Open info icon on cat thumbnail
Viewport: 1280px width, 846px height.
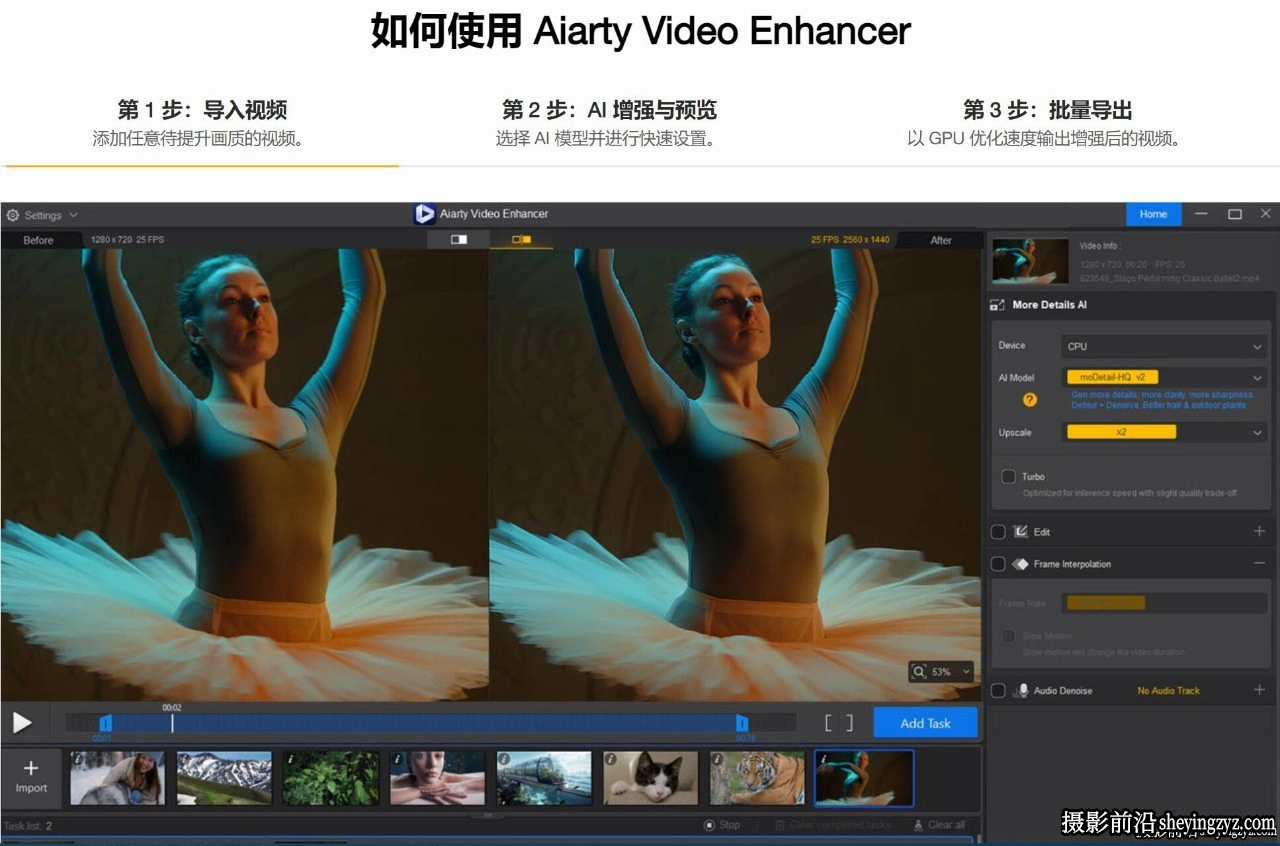610,759
